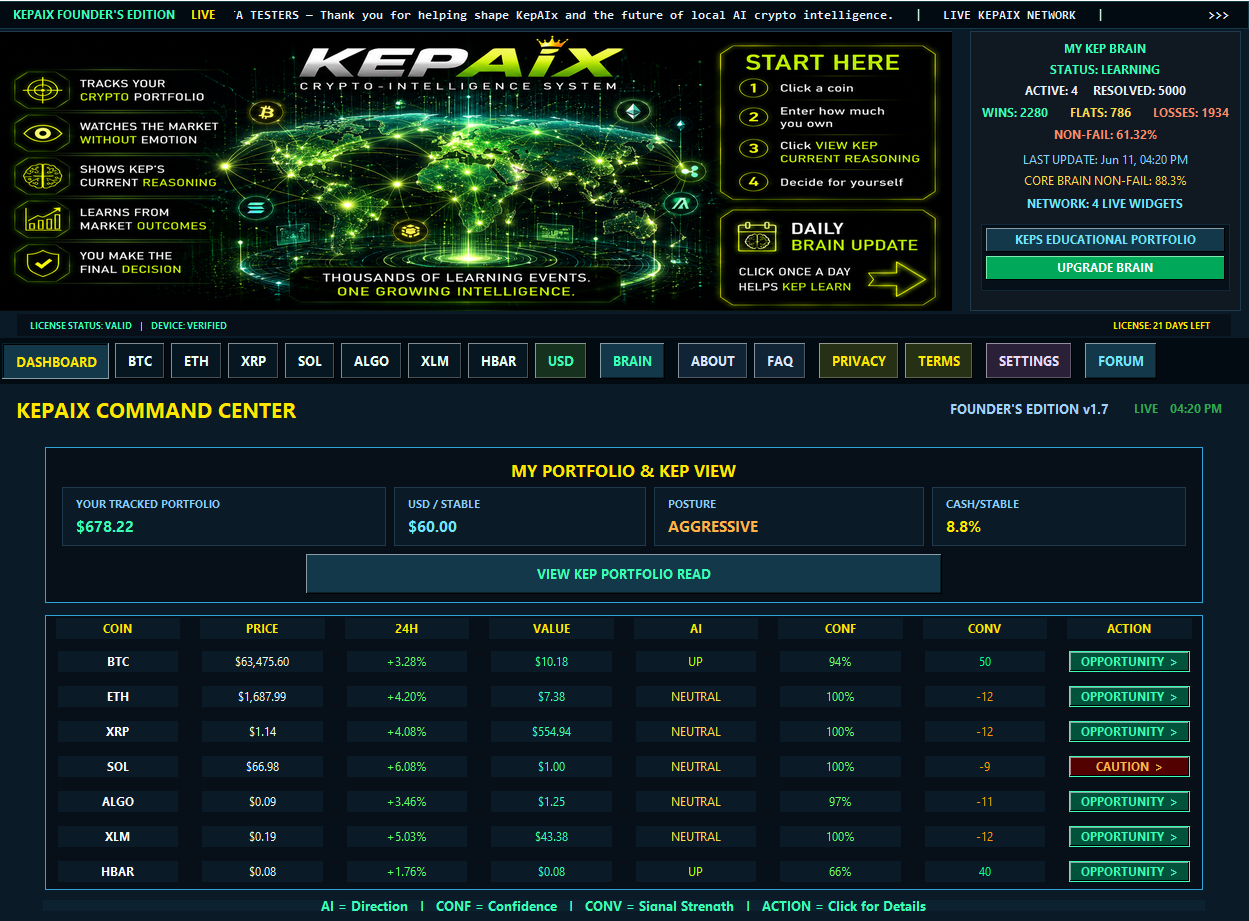Click NETWORK: 4 LIVE WIDGETS text
Screen dimensions: 1249x921
coord(1105,203)
